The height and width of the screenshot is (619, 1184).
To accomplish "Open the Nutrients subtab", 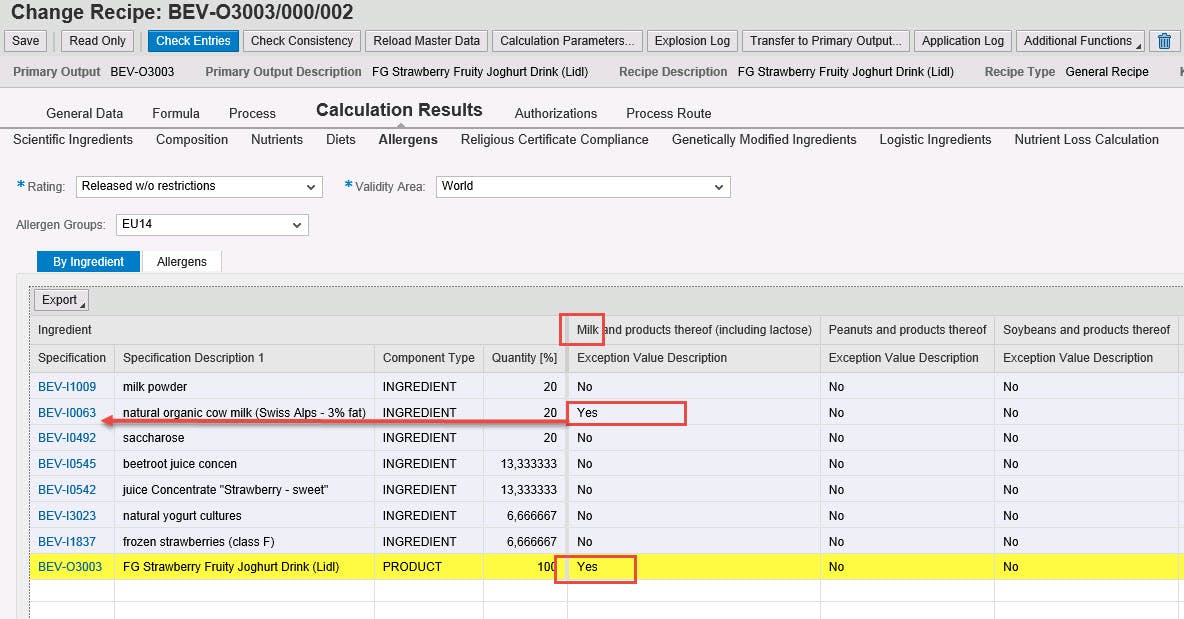I will click(x=277, y=140).
